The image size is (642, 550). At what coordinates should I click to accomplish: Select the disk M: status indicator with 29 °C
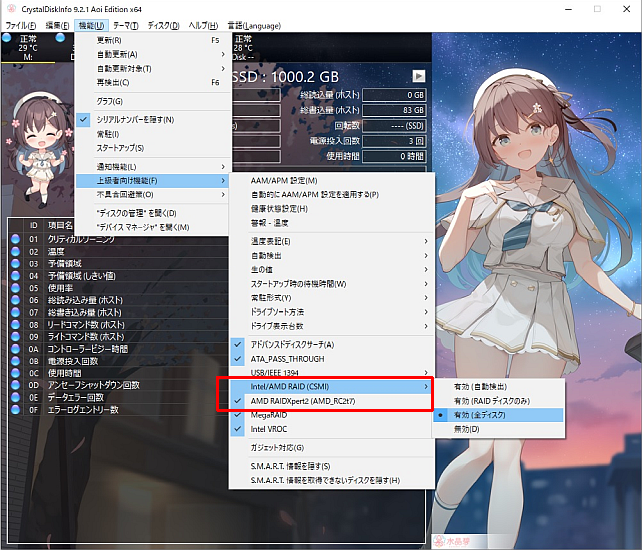[x=28, y=48]
